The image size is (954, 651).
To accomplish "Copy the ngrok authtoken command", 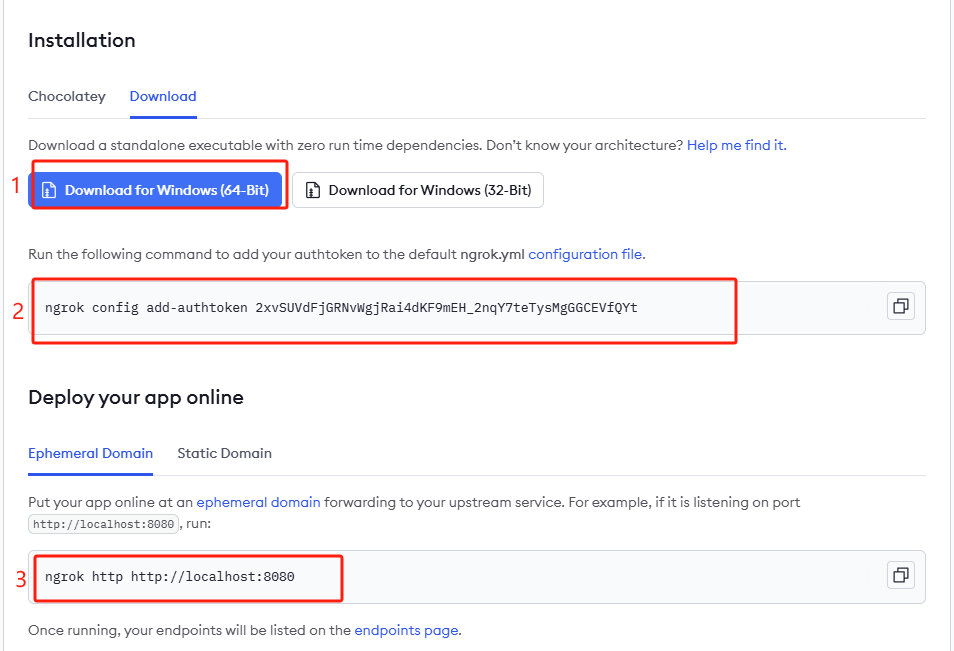I will [900, 306].
